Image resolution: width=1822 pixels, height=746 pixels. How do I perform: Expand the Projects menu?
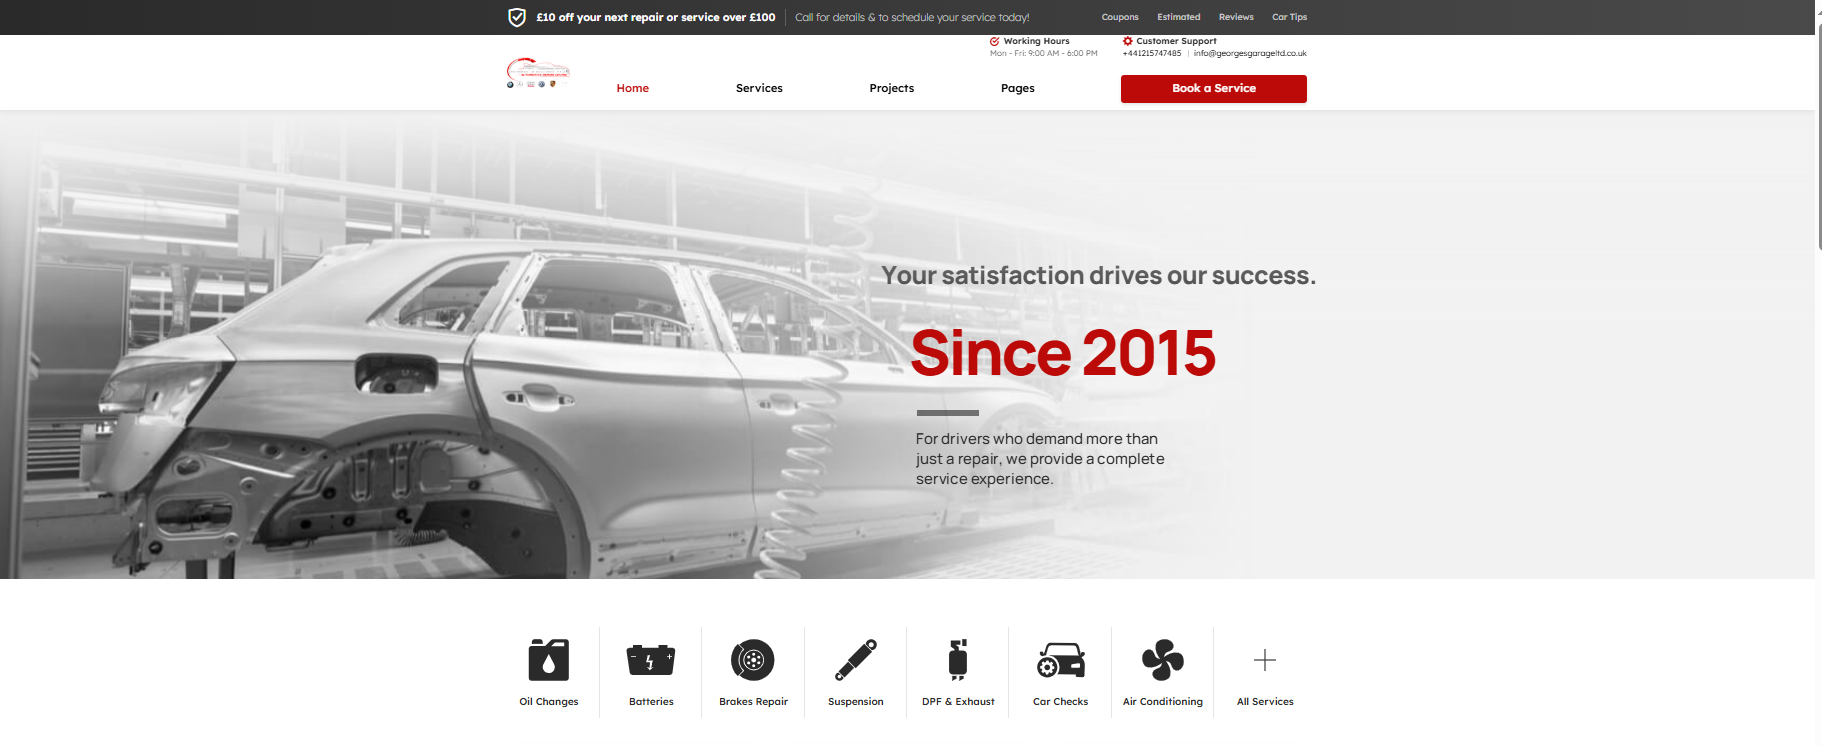891,88
